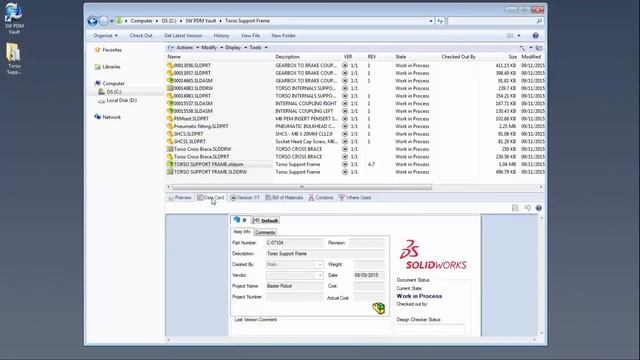The height and width of the screenshot is (360, 640).
Task: Open Explorer help question mark icon
Action: [535, 36]
